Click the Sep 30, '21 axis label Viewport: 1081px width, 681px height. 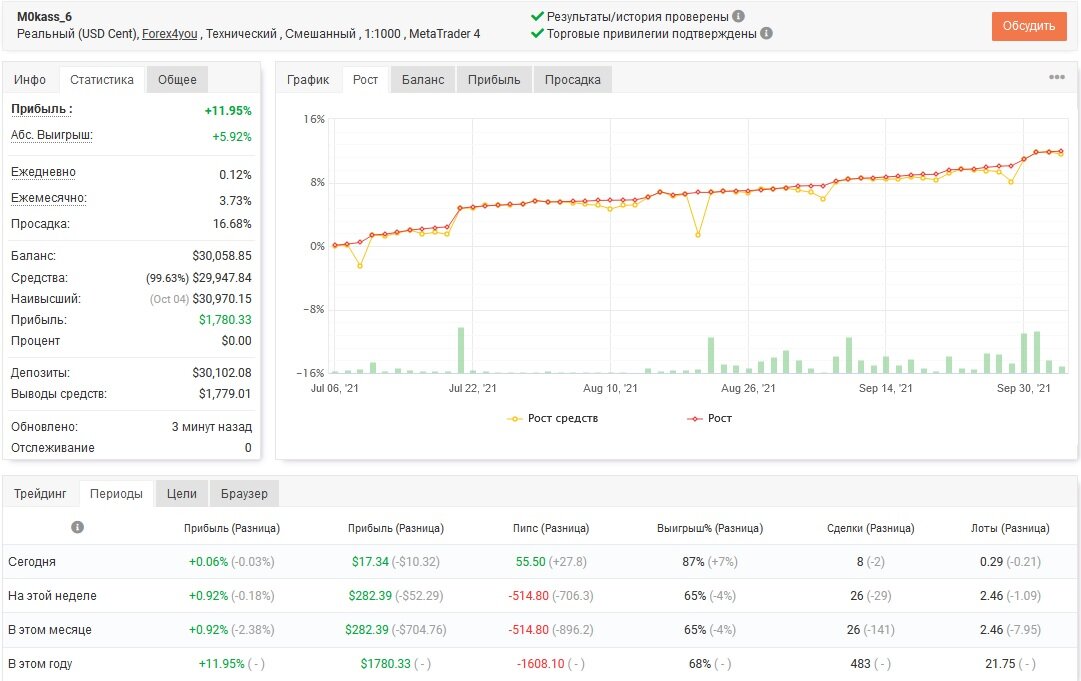coord(1024,388)
